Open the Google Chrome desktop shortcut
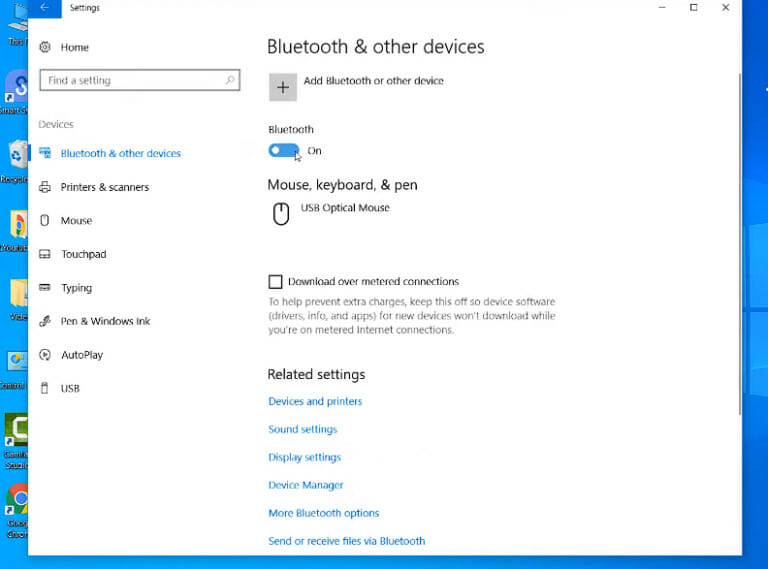 tap(17, 500)
